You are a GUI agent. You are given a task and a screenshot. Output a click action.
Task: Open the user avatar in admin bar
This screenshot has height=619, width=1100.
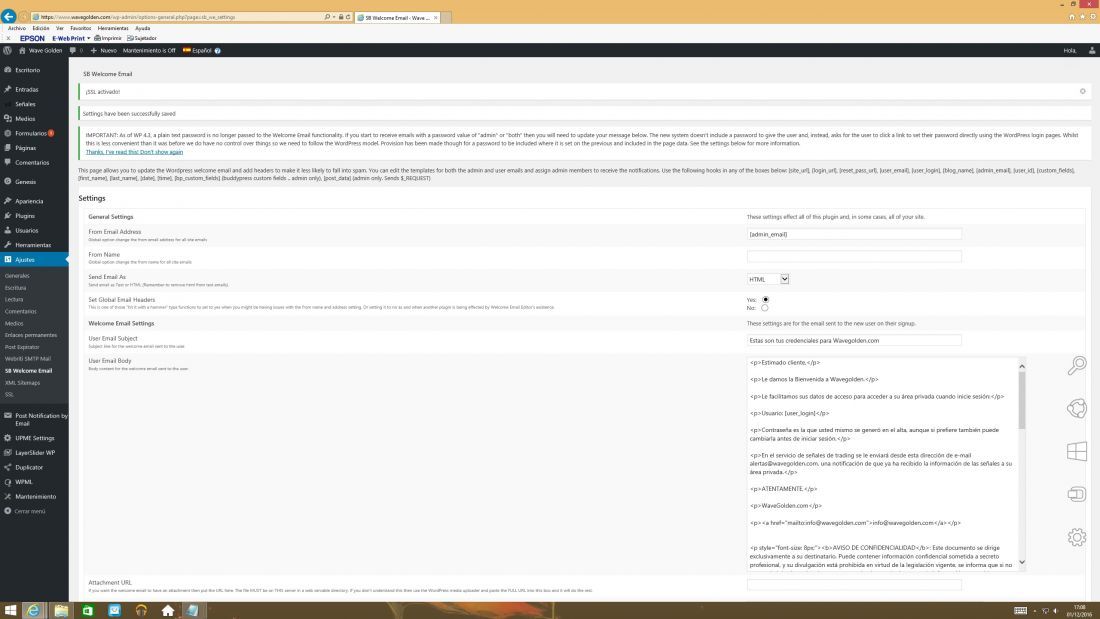(1092, 51)
